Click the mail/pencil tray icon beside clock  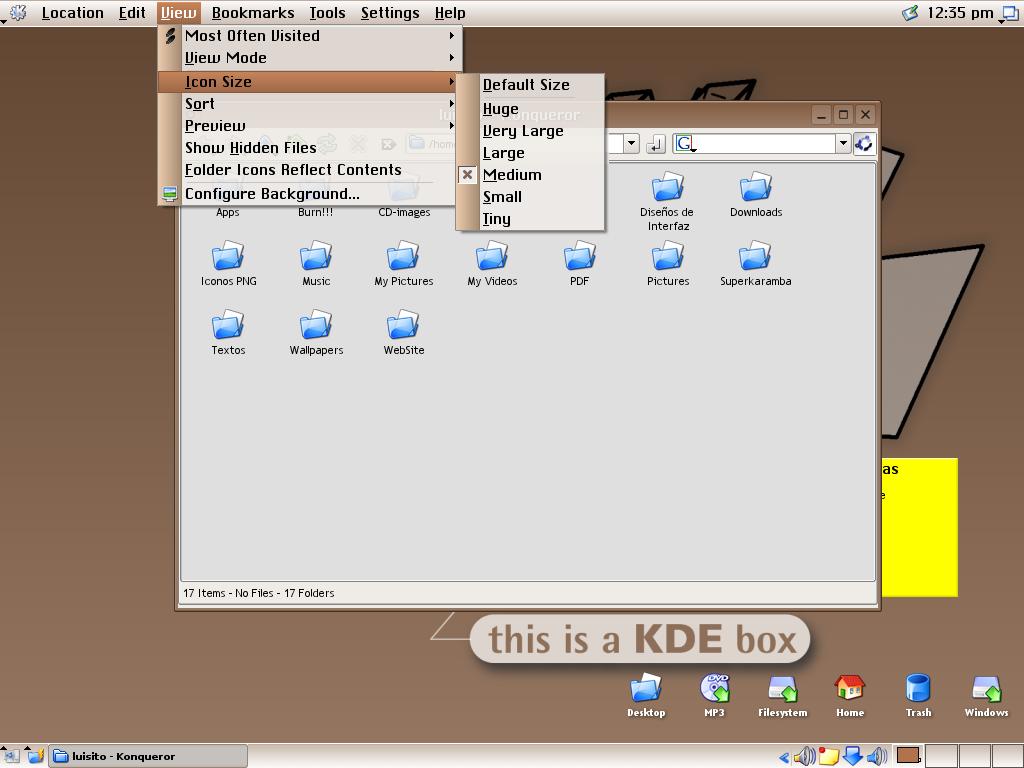point(910,12)
